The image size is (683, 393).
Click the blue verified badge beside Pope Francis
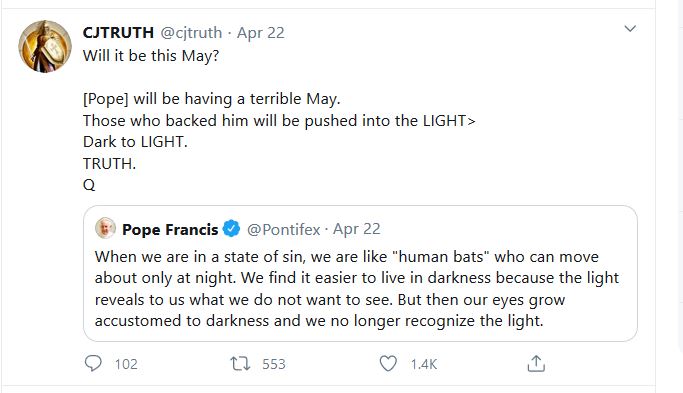pyautogui.click(x=231, y=229)
